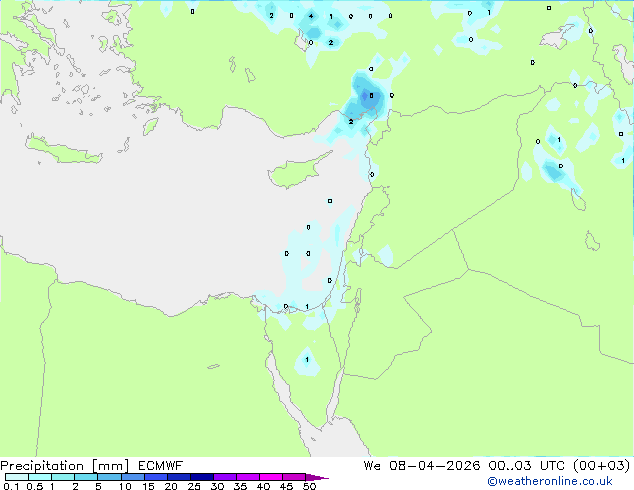Click the '35' legend scale label
The width and height of the screenshot is (634, 490).
(x=240, y=486)
